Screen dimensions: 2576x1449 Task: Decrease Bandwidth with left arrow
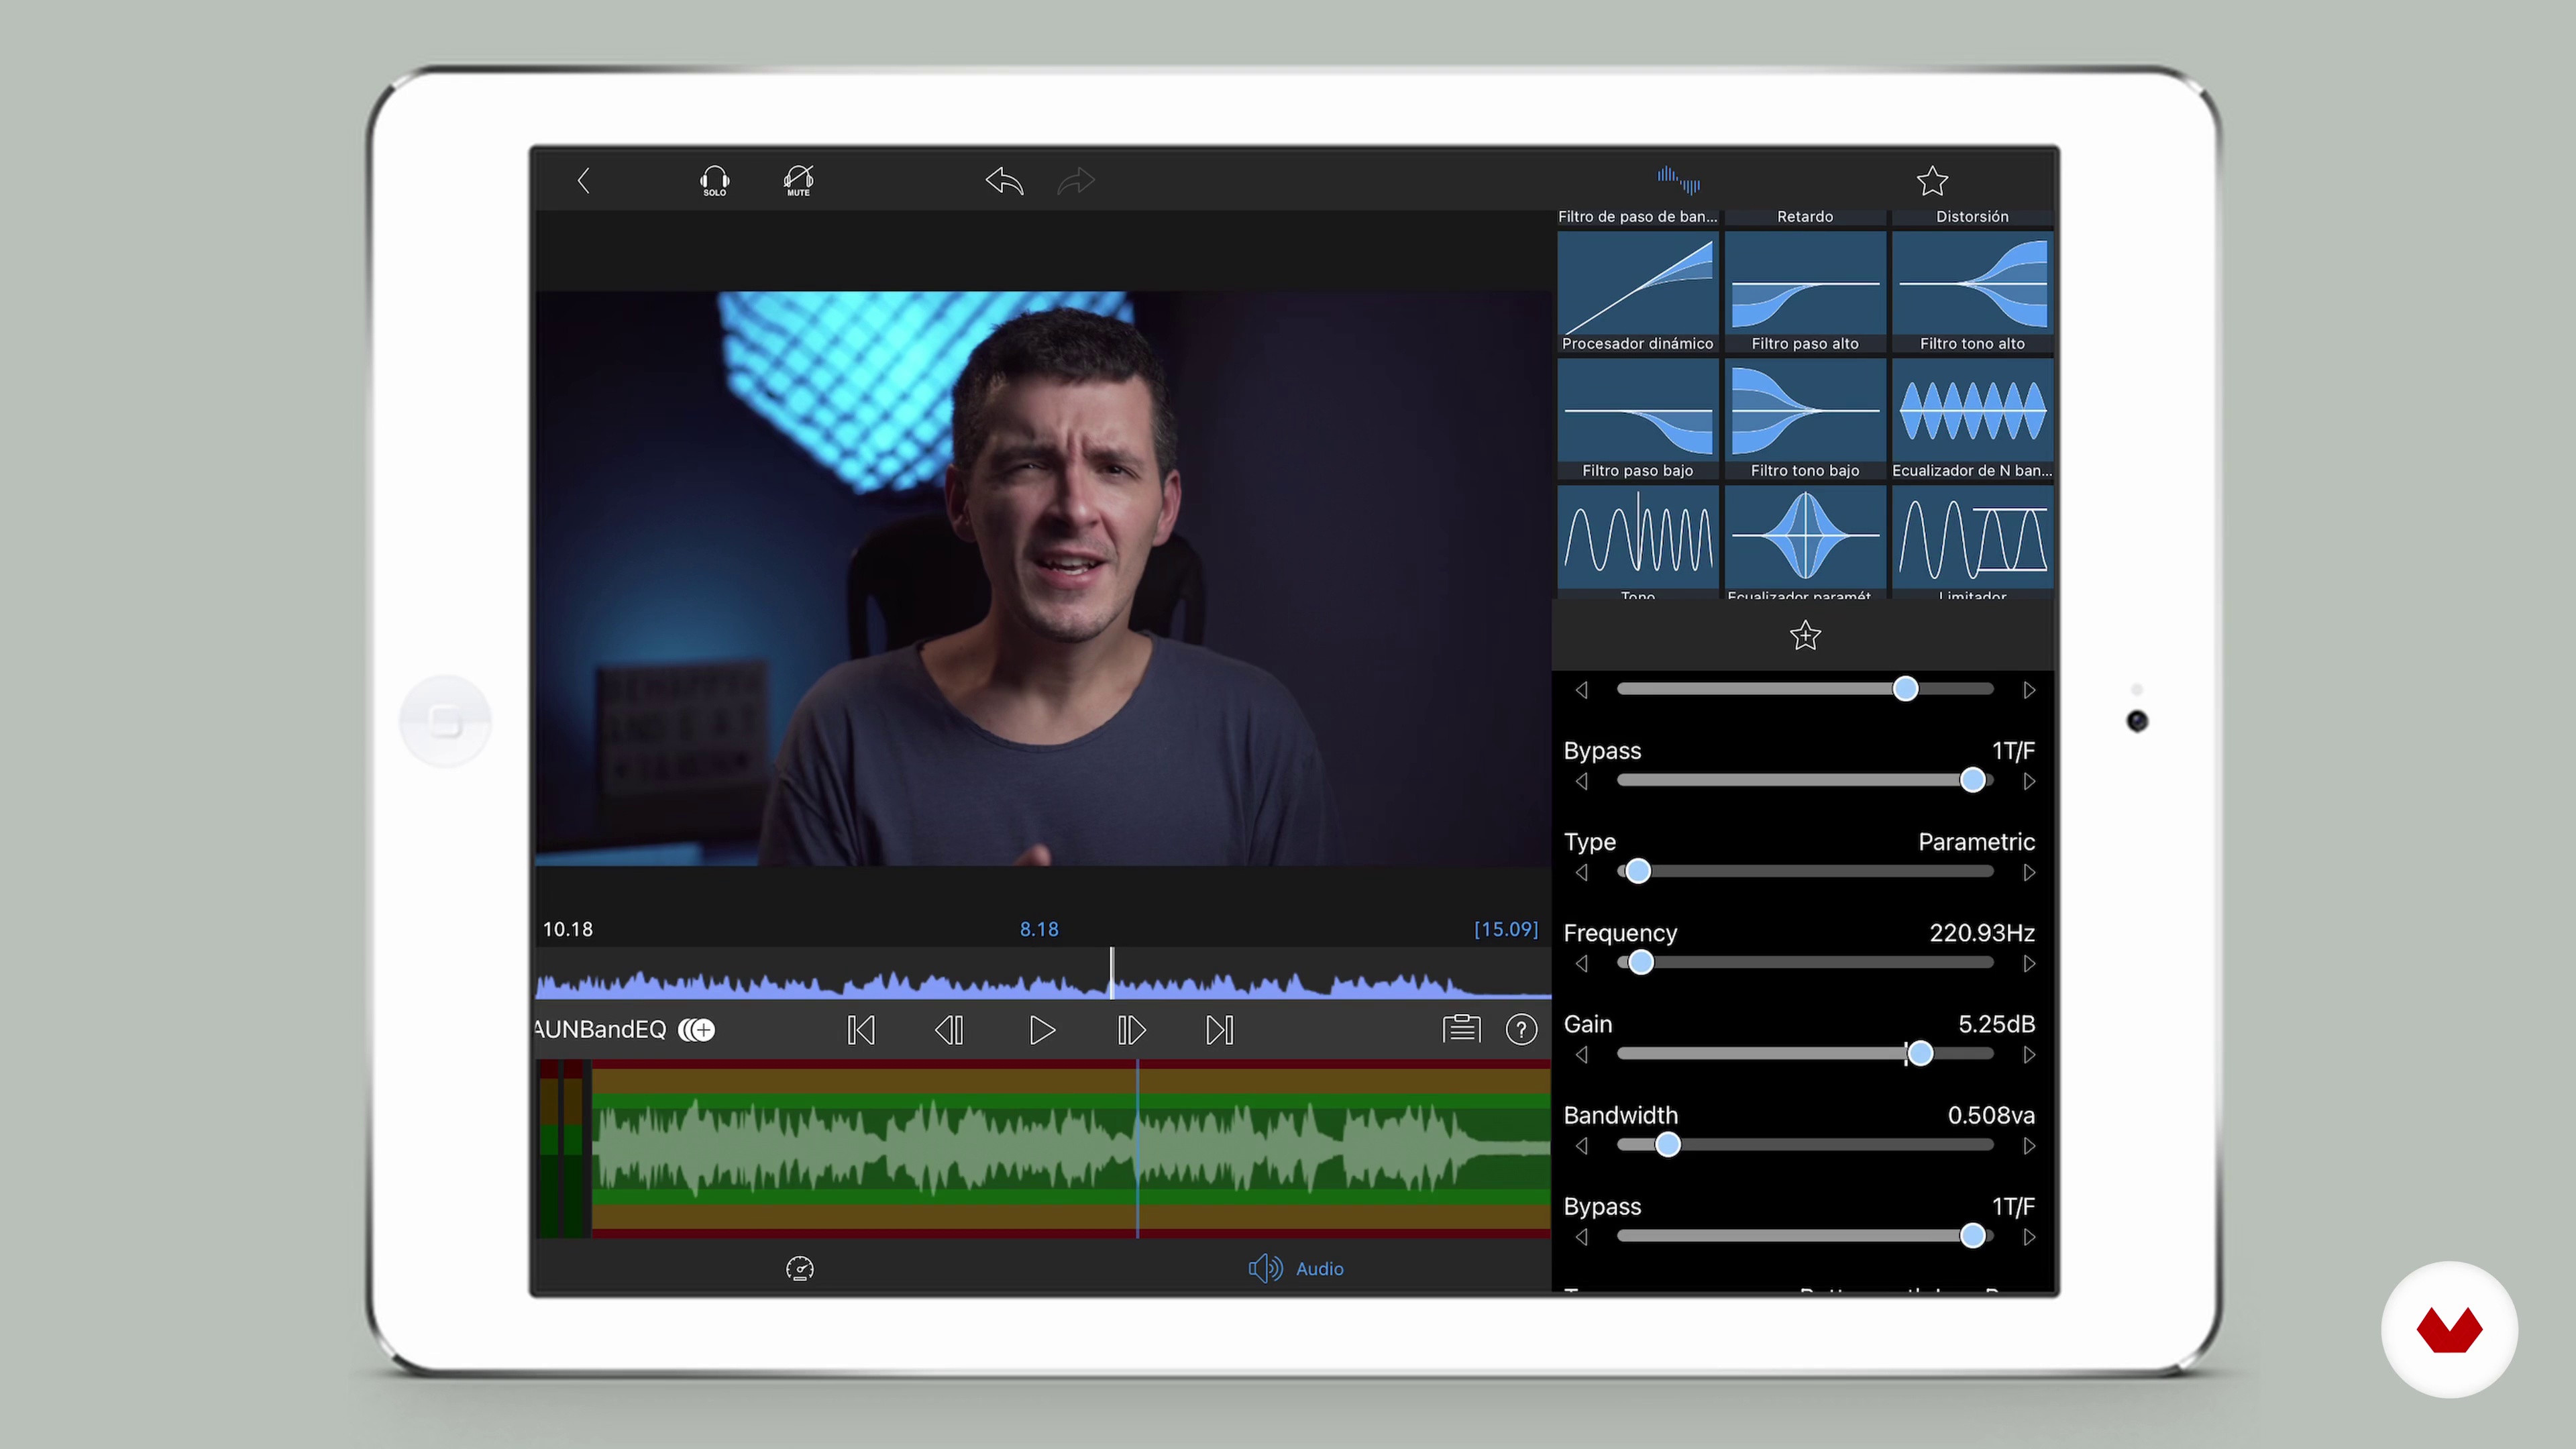(x=1581, y=1146)
